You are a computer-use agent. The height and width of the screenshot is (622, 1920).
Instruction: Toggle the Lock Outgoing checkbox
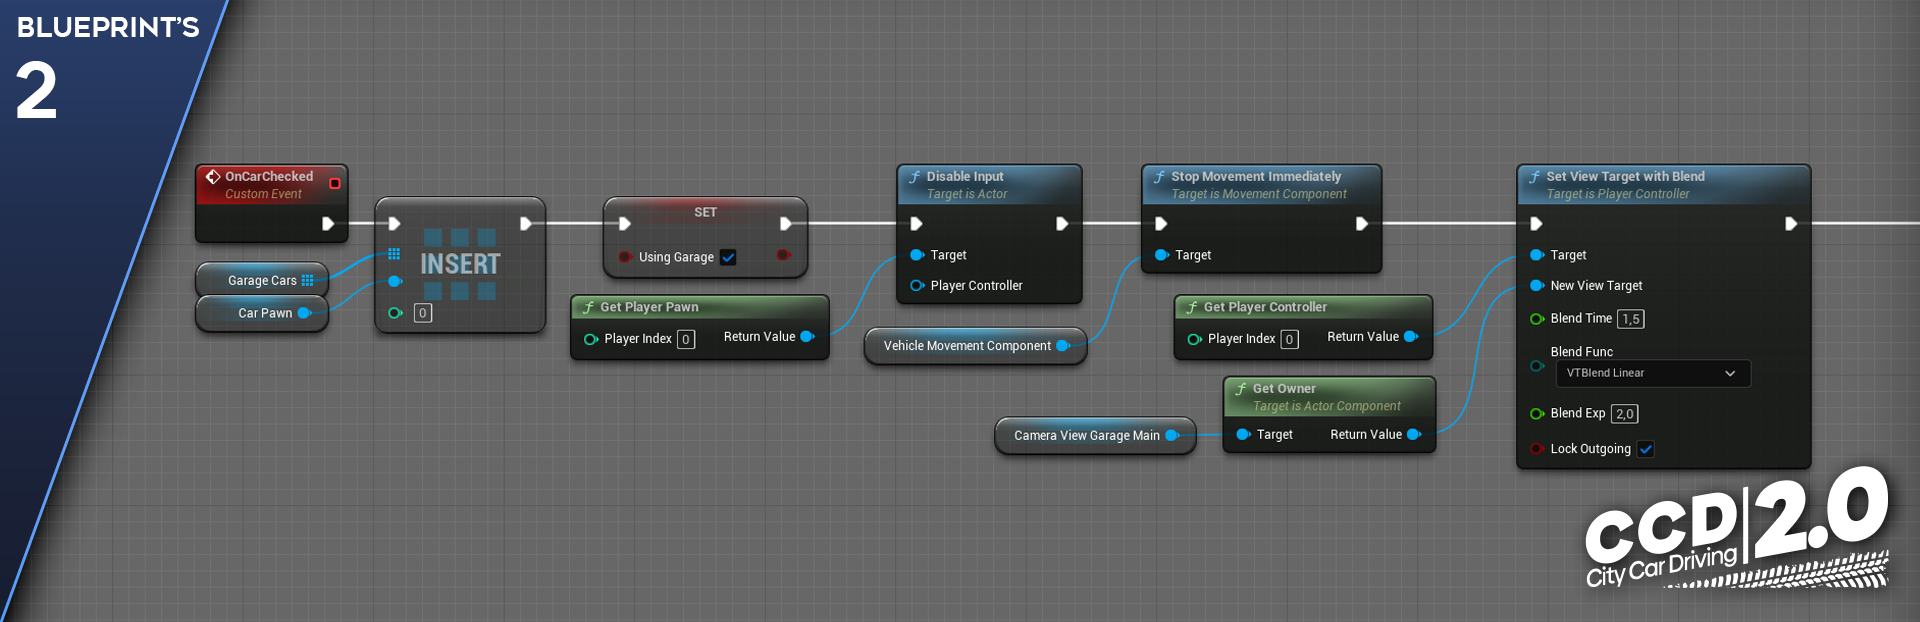coord(1646,449)
